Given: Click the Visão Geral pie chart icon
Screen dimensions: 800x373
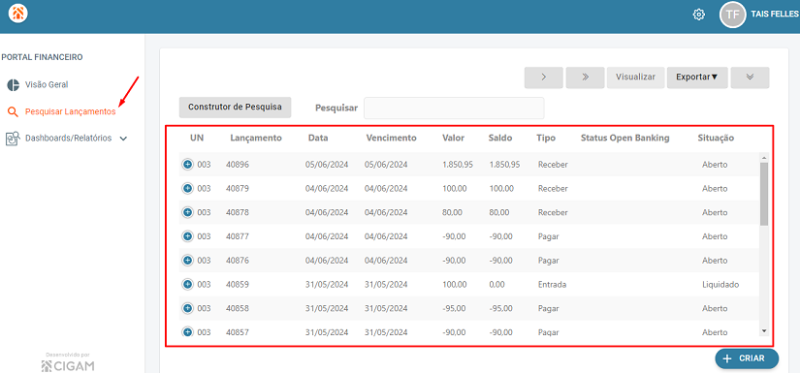Looking at the screenshot, I should (13, 85).
